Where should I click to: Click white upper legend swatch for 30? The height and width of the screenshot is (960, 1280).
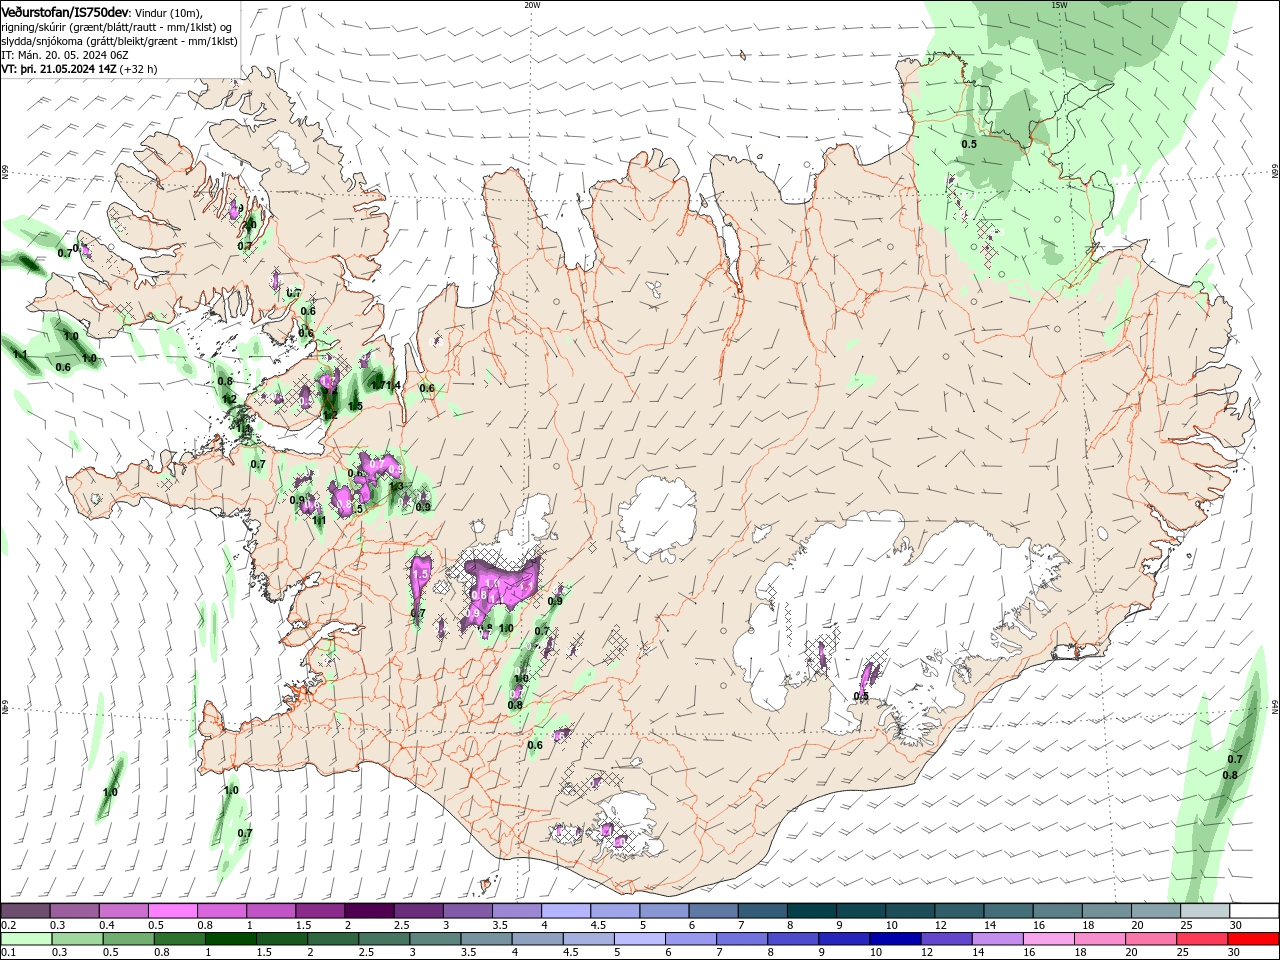(1253, 911)
